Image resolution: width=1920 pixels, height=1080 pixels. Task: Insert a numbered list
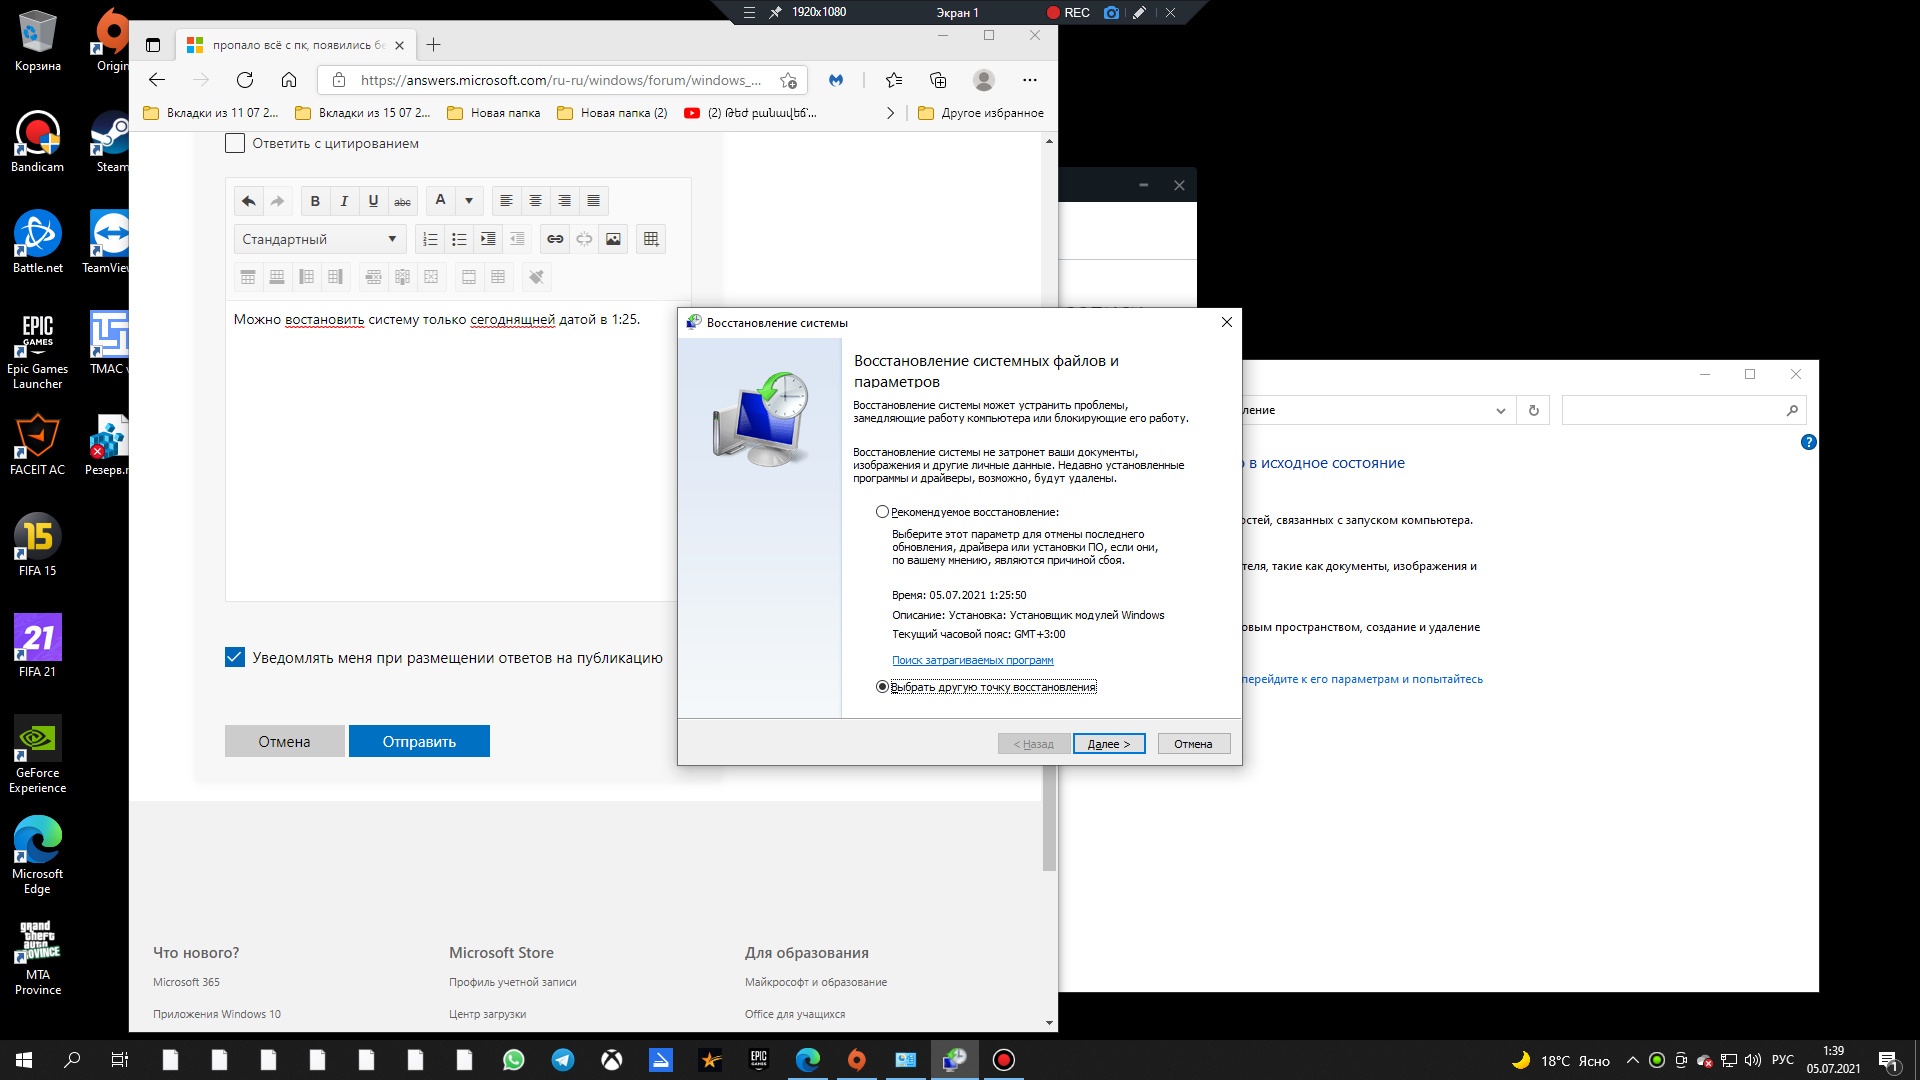(x=430, y=239)
